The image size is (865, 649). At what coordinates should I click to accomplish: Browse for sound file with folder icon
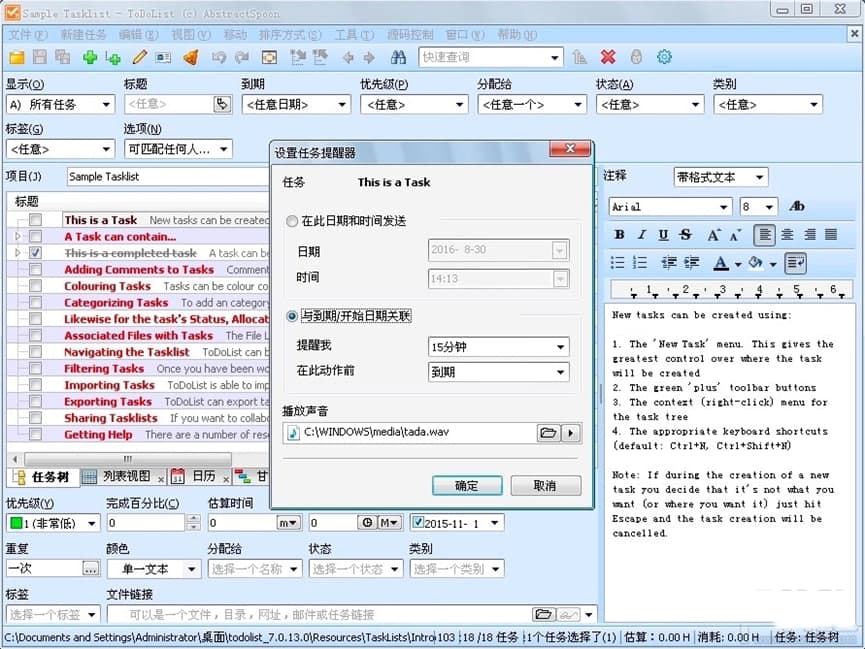coord(548,433)
